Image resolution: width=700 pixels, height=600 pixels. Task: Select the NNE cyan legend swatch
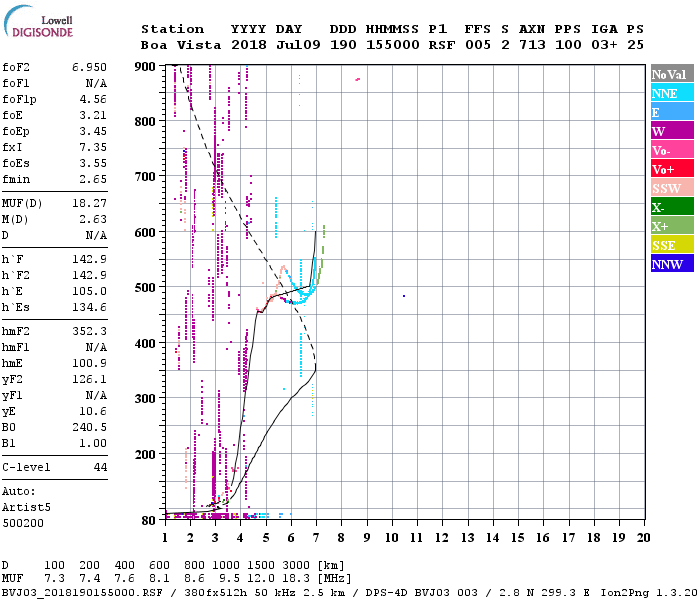click(x=672, y=93)
